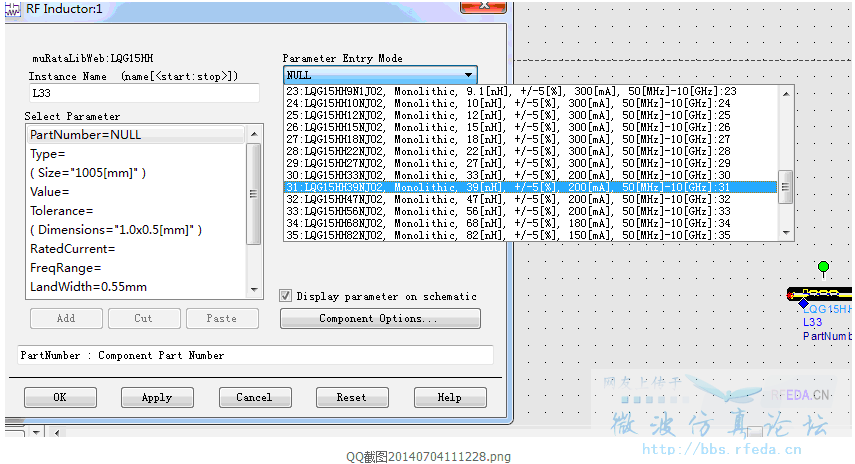This screenshot has width=855, height=464.
Task: Select the RatedCurrent= parameter
Action: point(136,249)
